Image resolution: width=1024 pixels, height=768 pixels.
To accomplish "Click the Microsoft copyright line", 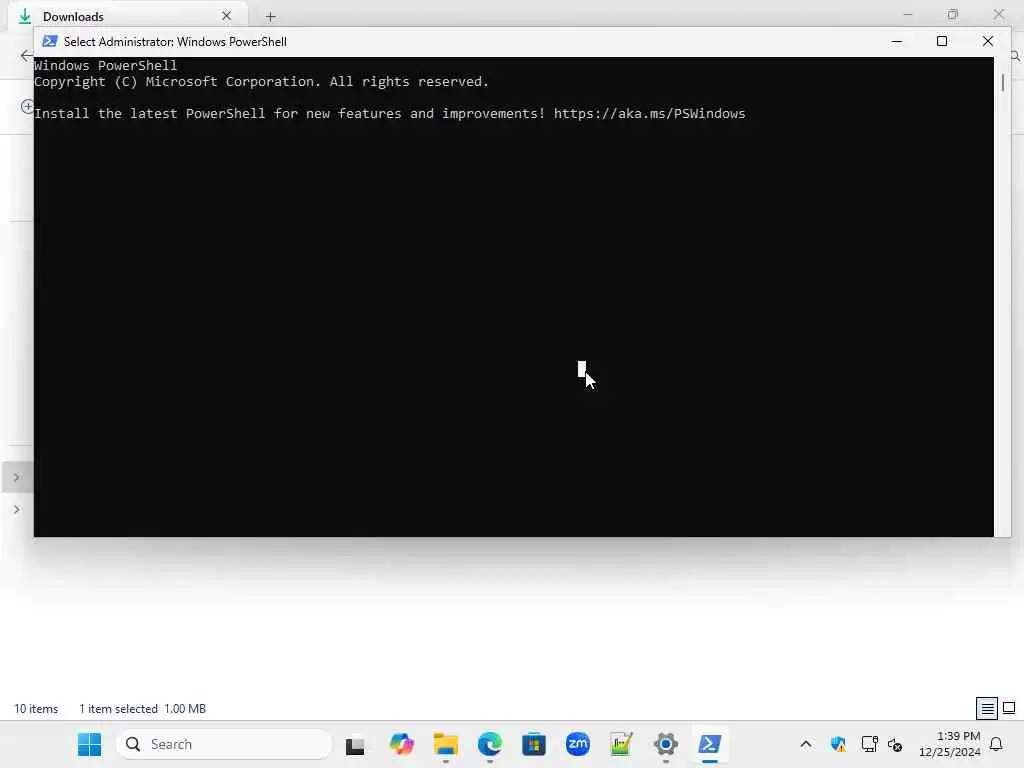I will coord(261,82).
